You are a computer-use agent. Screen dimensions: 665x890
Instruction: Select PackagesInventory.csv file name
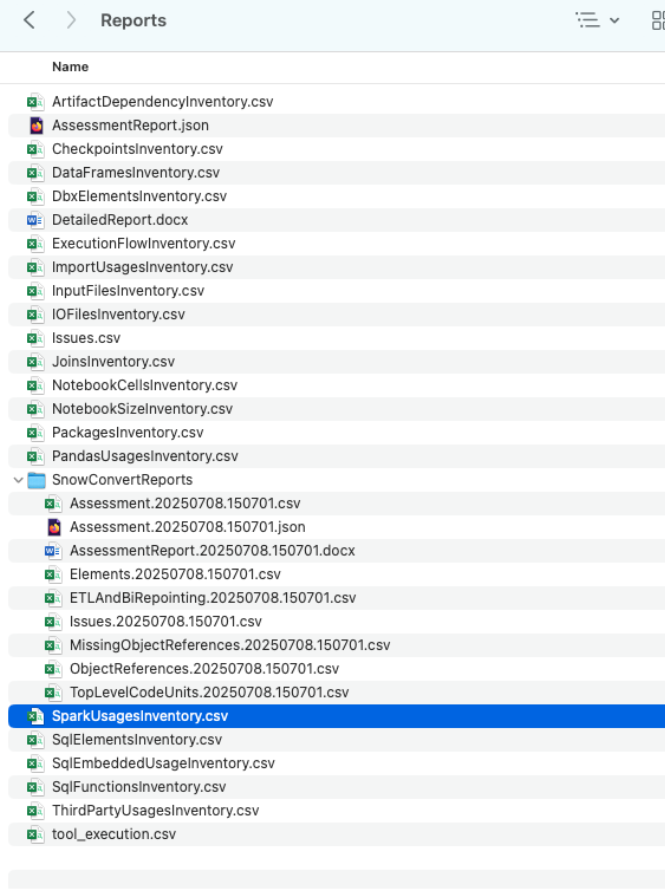click(x=128, y=433)
